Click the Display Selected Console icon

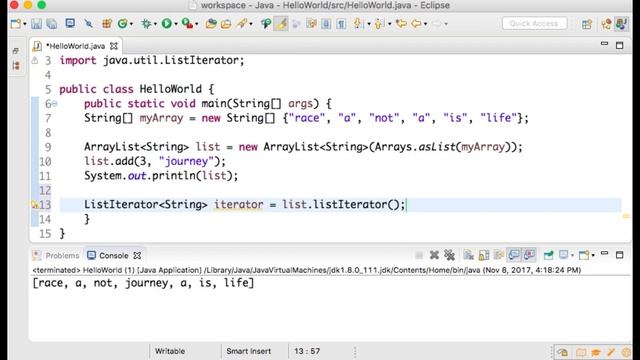coord(564,255)
